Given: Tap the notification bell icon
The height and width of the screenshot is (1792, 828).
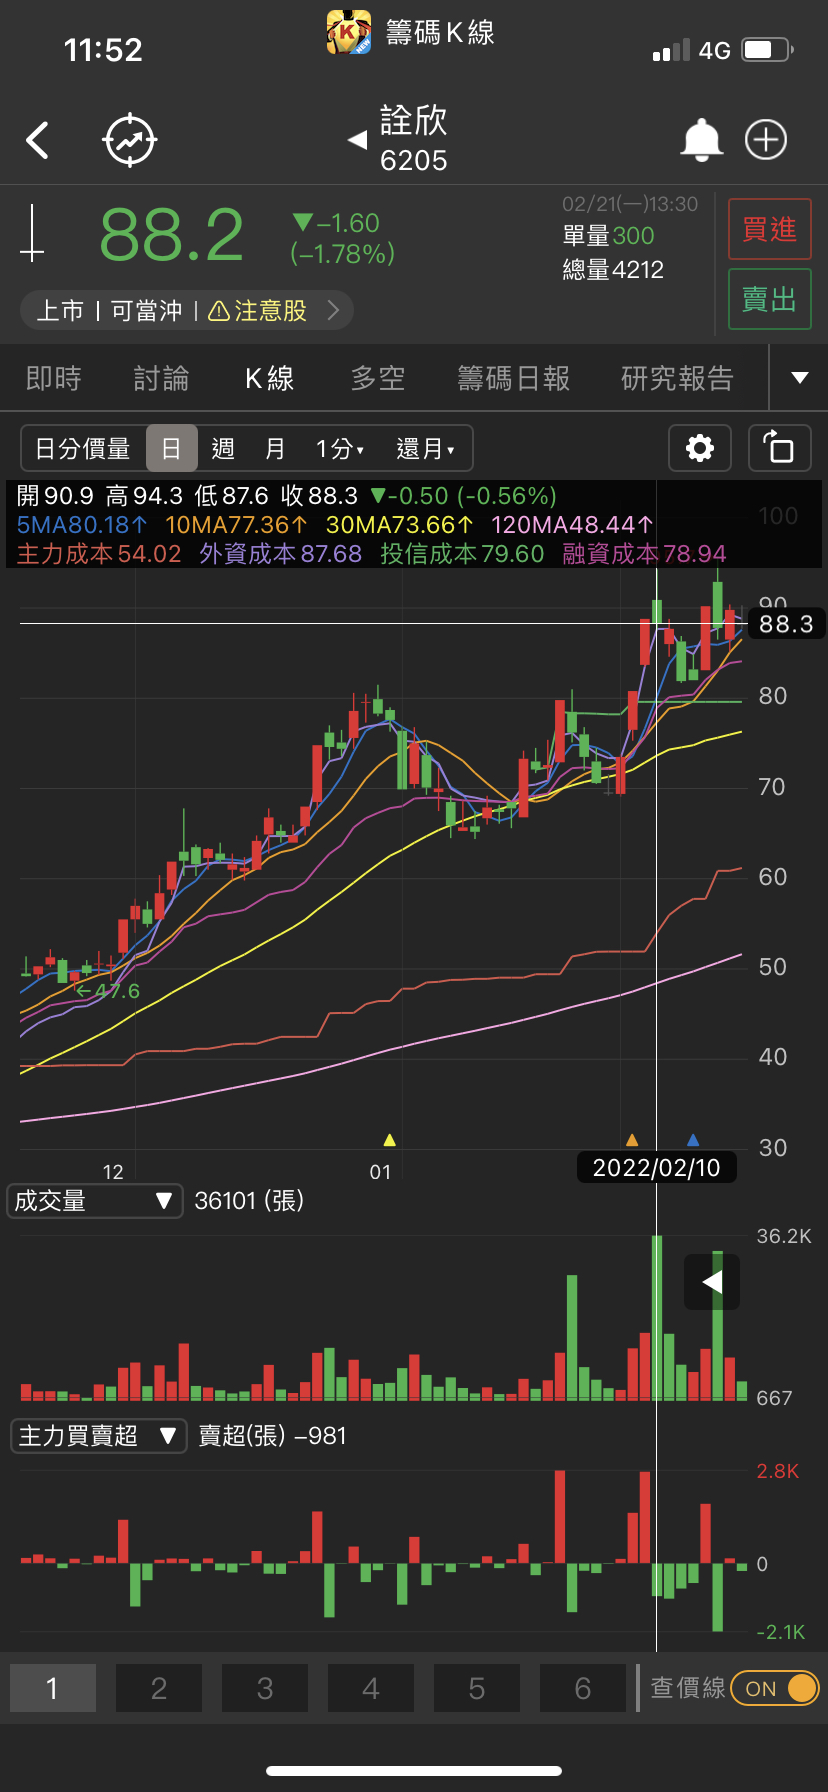Looking at the screenshot, I should tap(701, 140).
